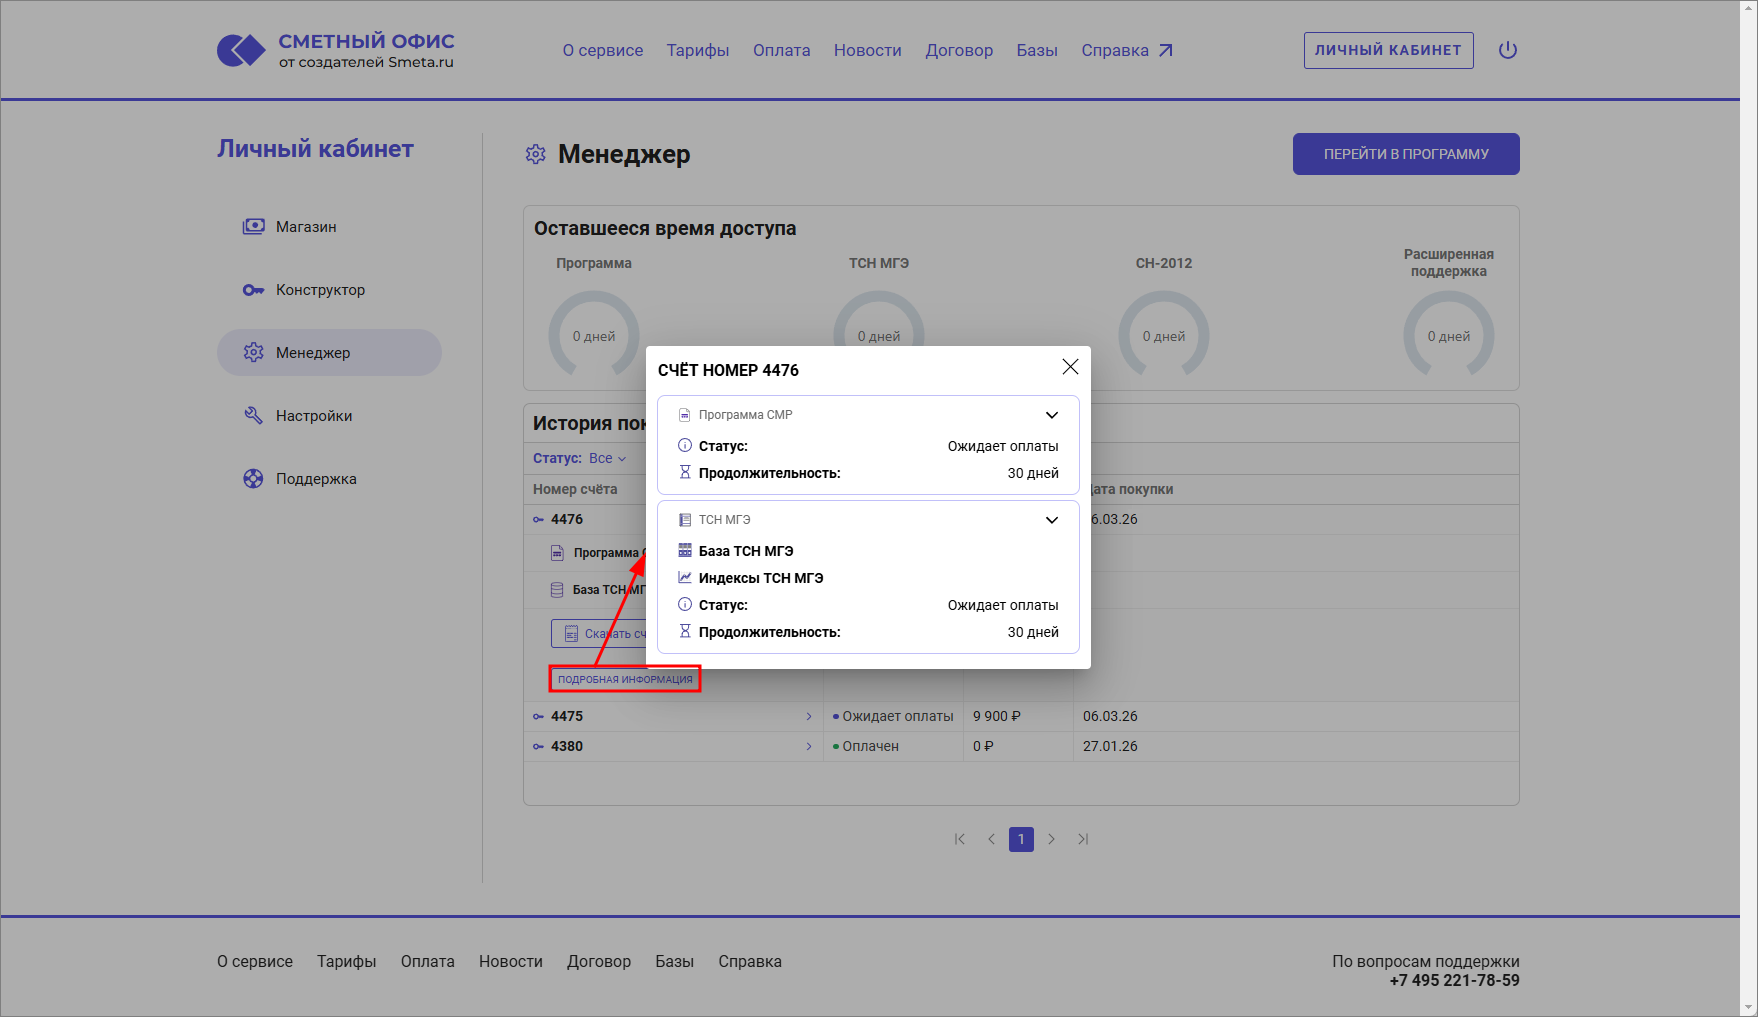Click the ПЕРЕЙТИ В ПРОГРАММУ button
Screen dimensions: 1758x1017
1405,154
